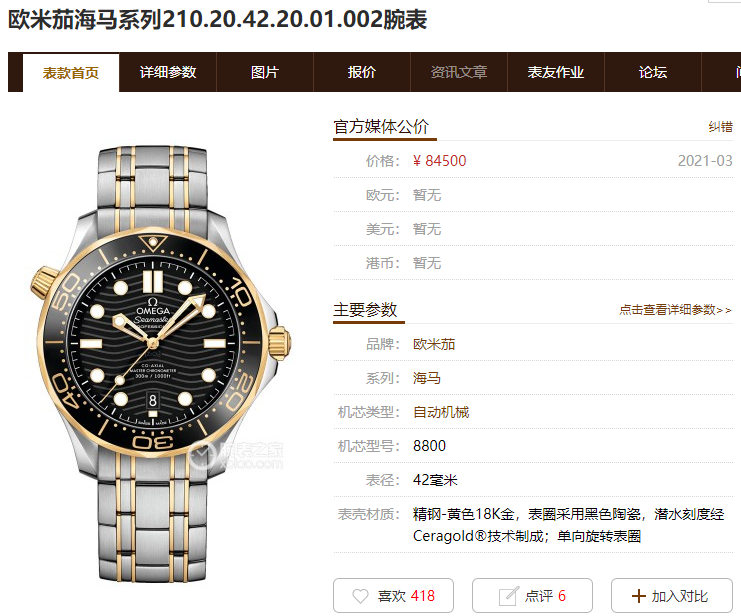The width and height of the screenshot is (741, 616).
Task: Open the 海马 series link
Action: click(427, 378)
